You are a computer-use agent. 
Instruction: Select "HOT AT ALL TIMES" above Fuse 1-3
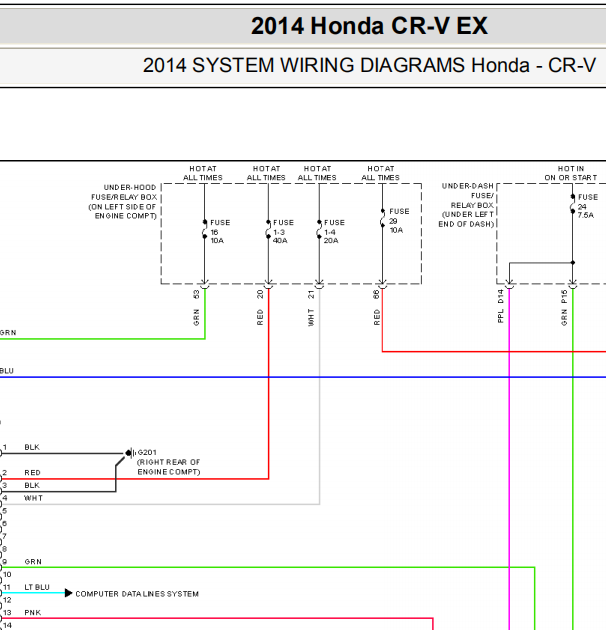coord(266,173)
